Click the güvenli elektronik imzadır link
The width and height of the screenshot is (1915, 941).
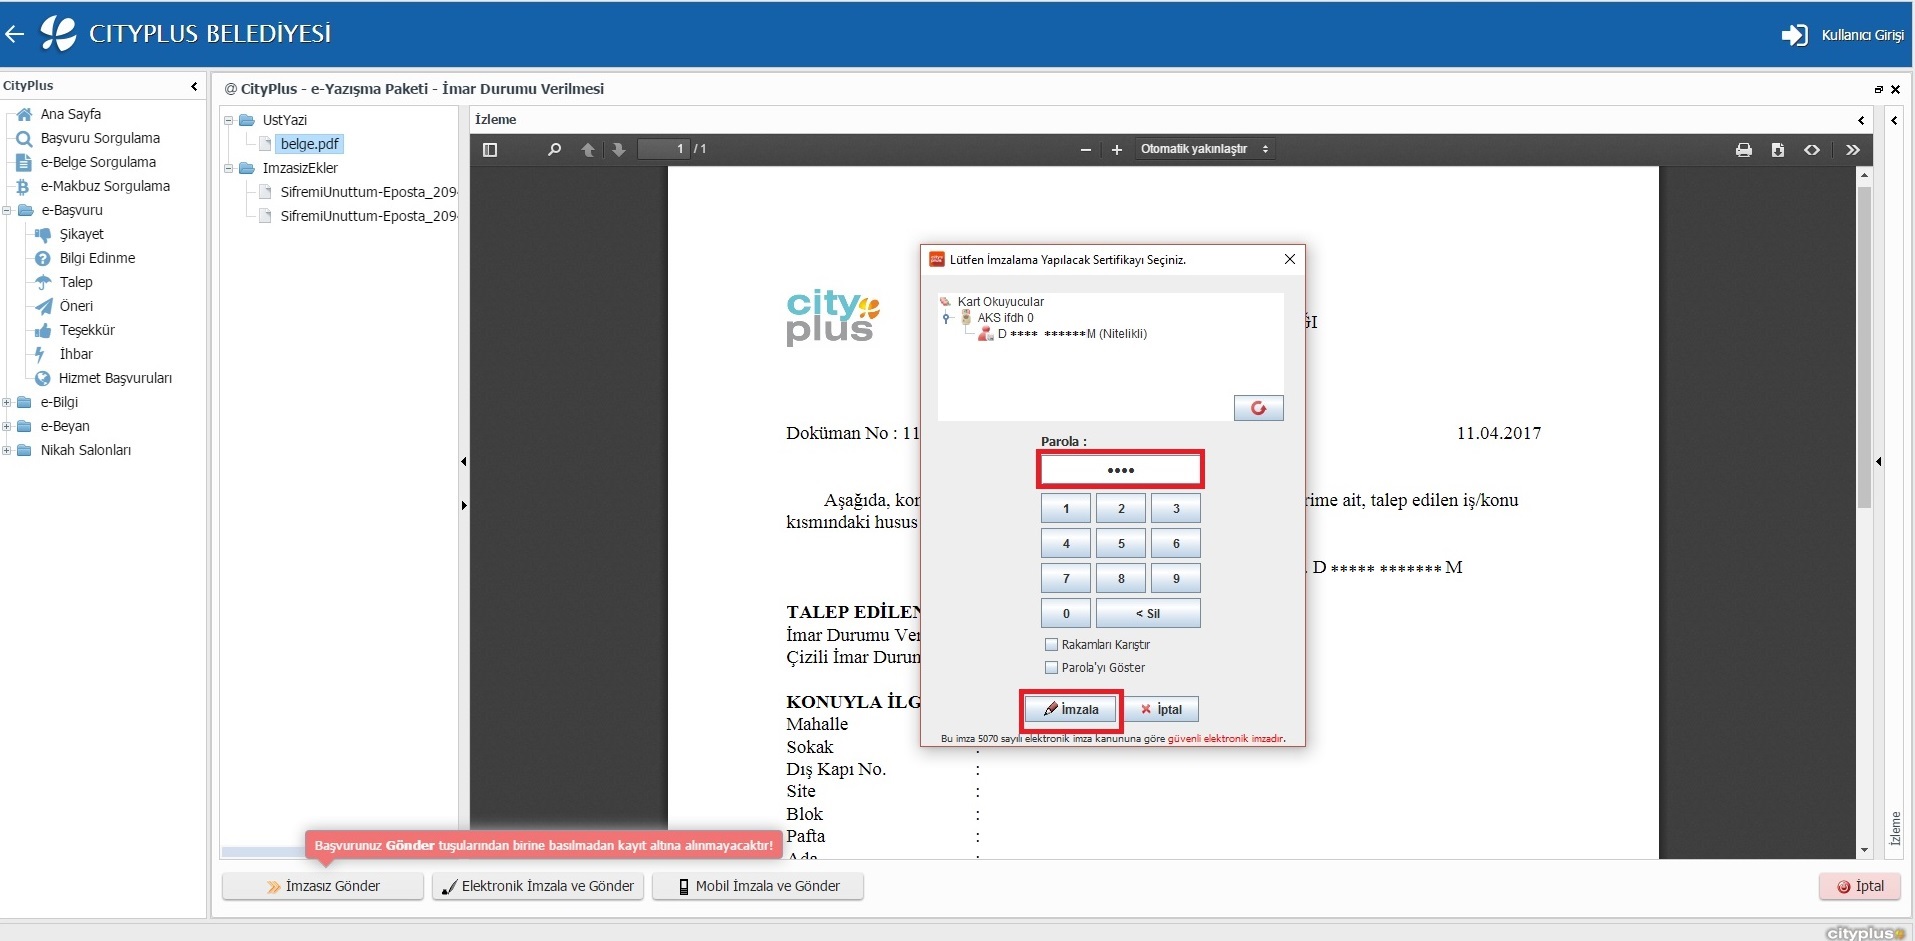pos(1225,739)
